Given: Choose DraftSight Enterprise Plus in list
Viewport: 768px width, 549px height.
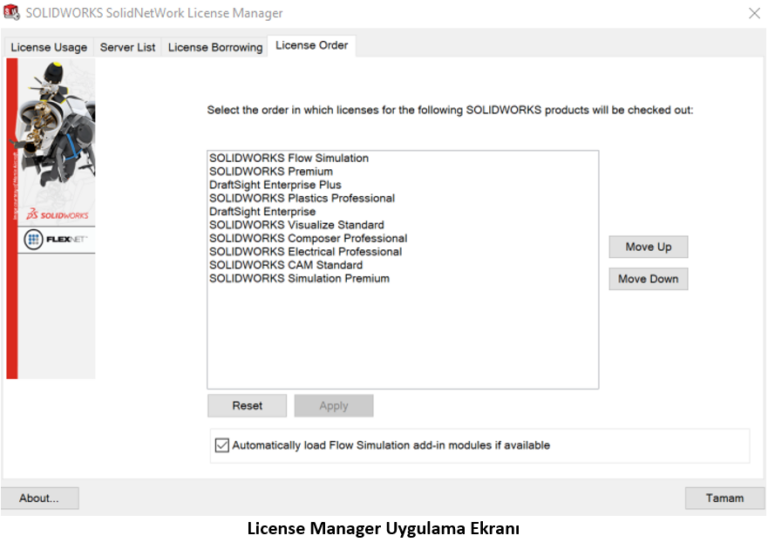Looking at the screenshot, I should [x=274, y=185].
